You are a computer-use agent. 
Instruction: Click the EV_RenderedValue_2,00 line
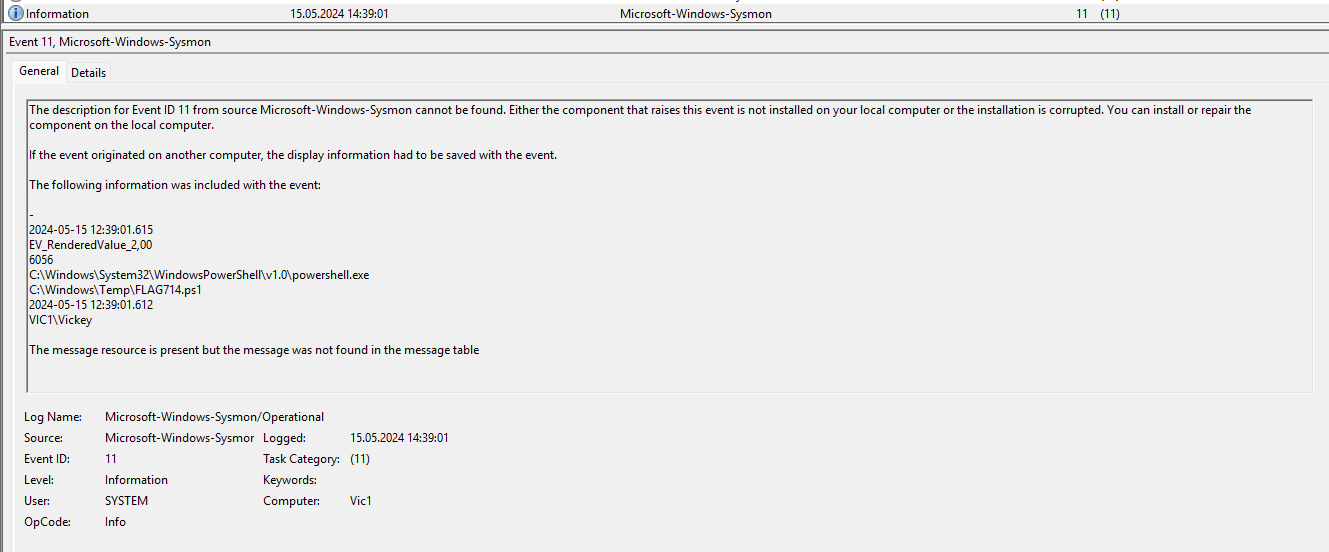coord(90,245)
